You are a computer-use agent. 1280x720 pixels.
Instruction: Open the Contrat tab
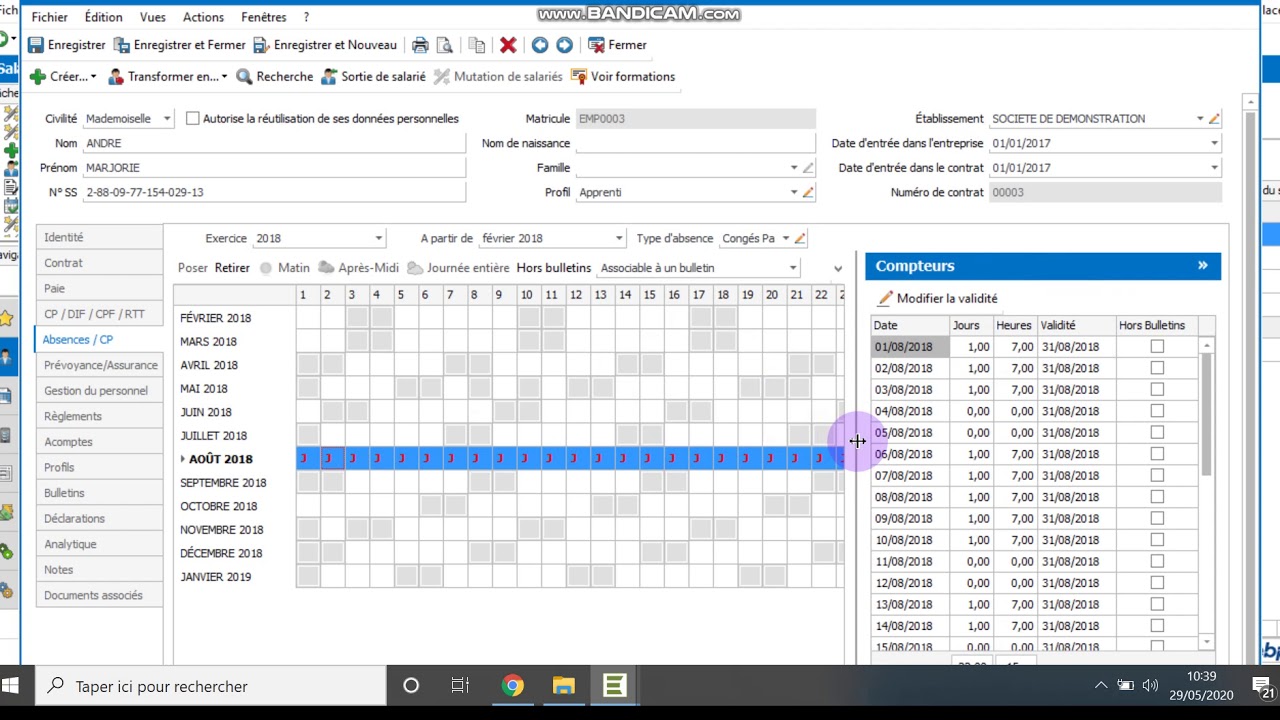coord(99,263)
